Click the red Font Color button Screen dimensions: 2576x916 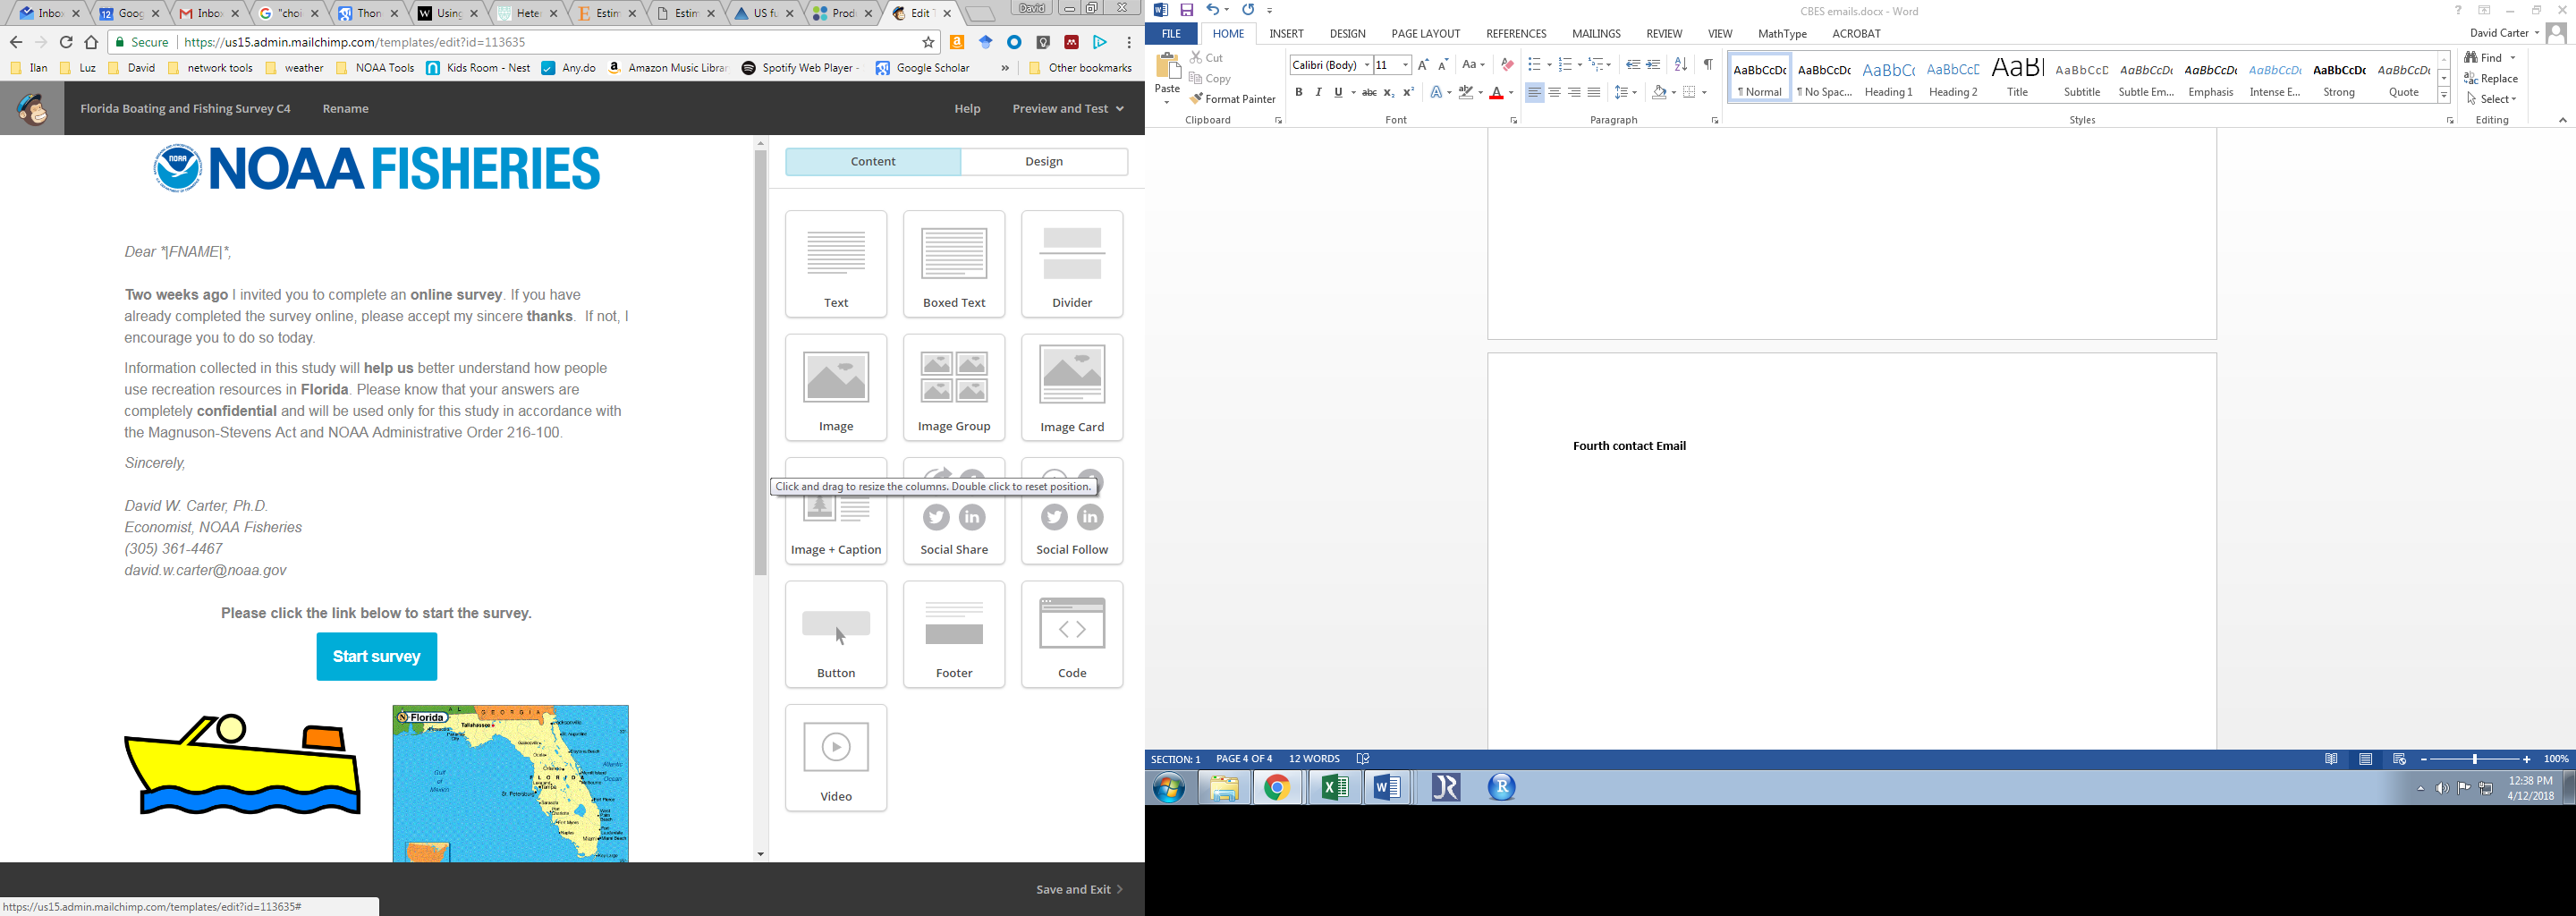pyautogui.click(x=1496, y=93)
